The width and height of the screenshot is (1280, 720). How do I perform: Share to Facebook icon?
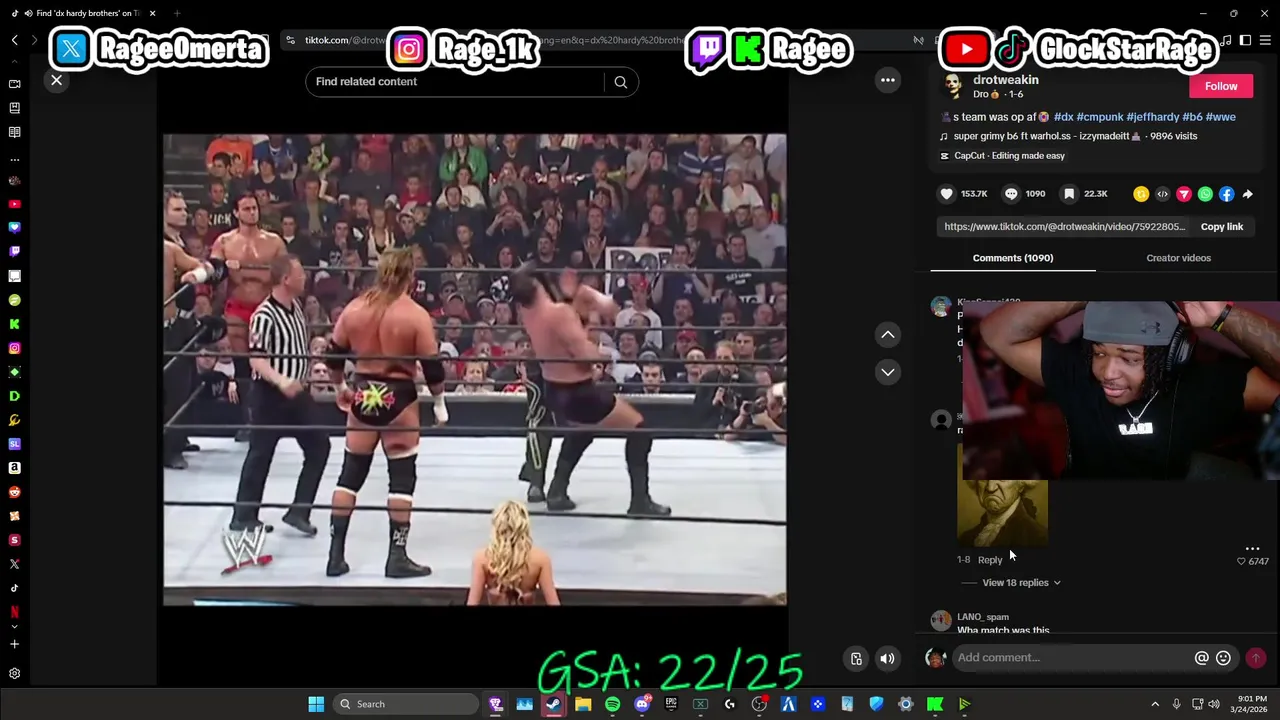coord(1226,194)
